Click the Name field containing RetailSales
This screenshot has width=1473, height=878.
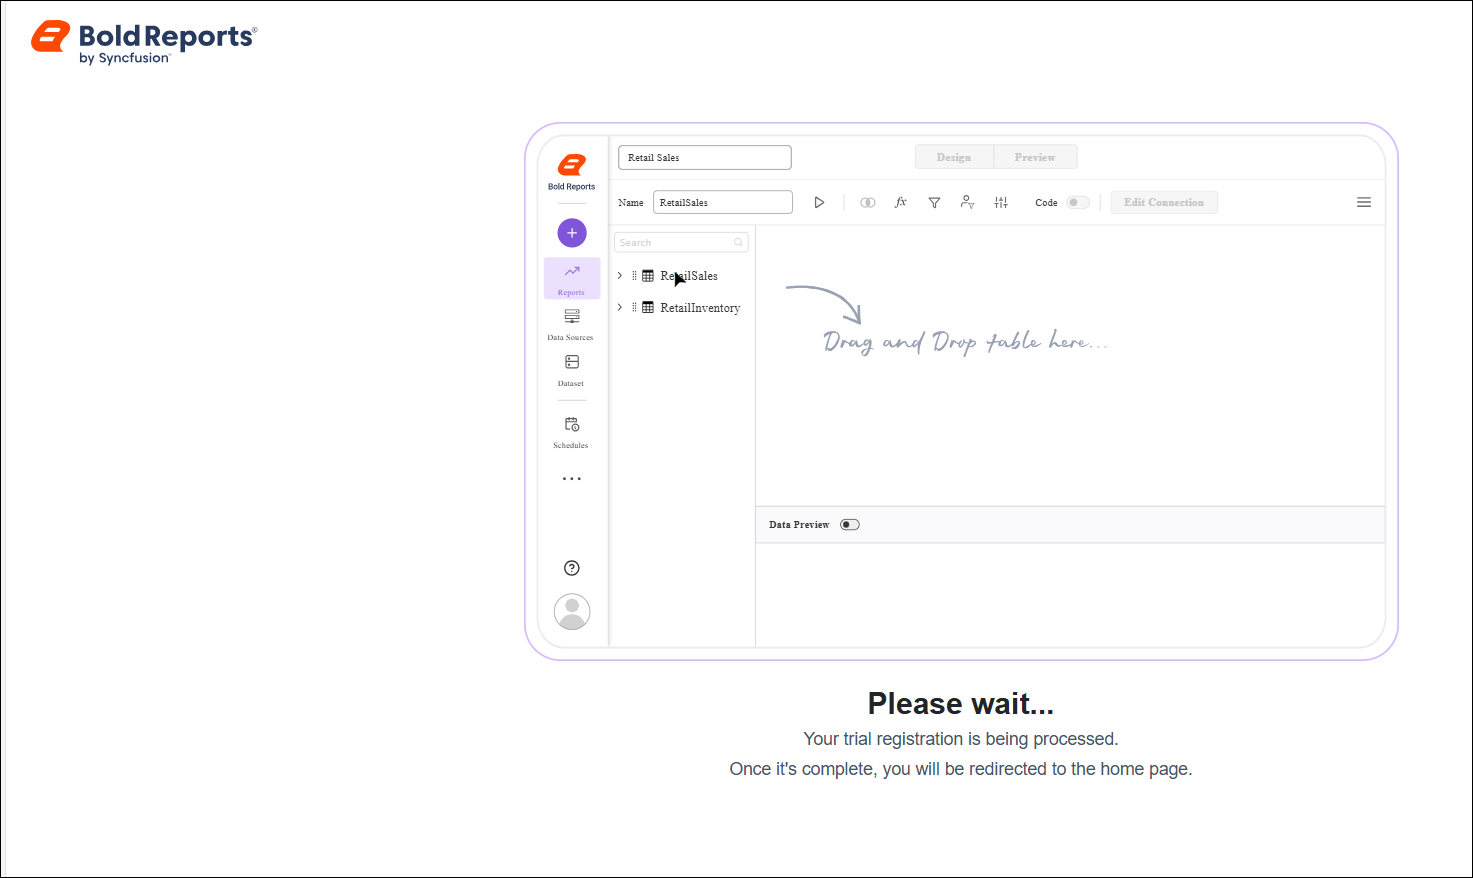(723, 202)
